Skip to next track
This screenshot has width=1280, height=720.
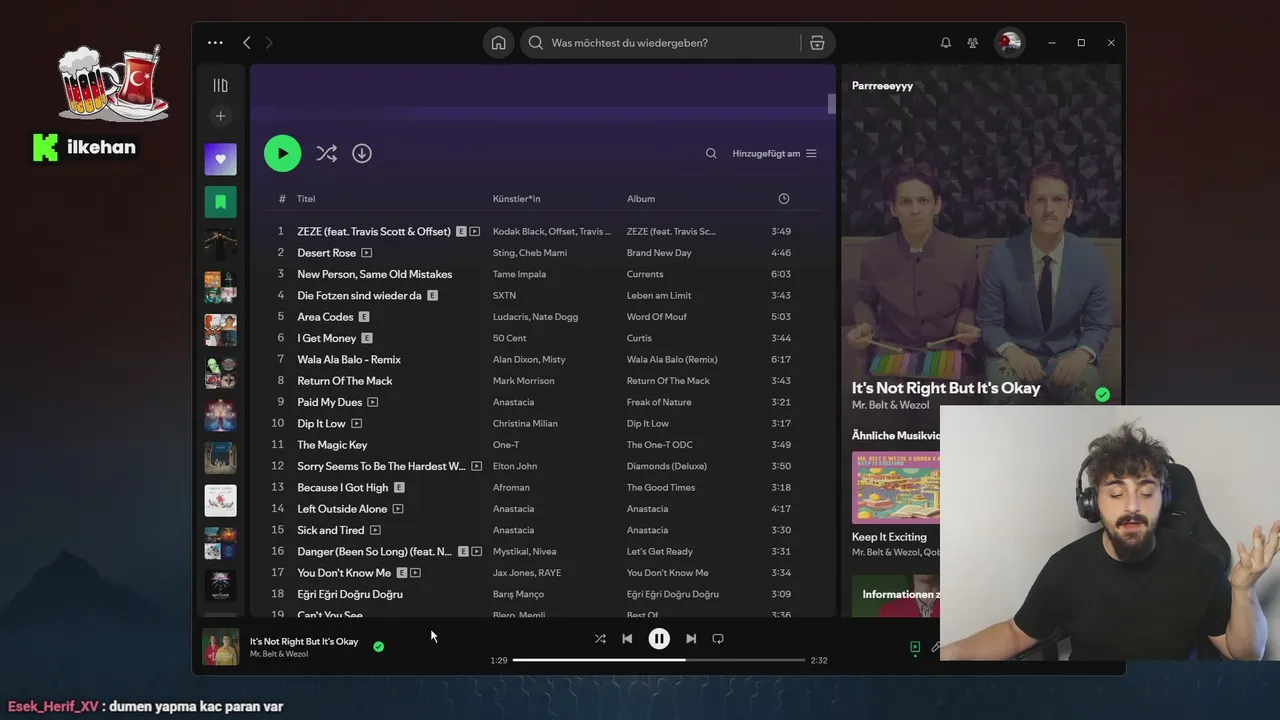691,638
